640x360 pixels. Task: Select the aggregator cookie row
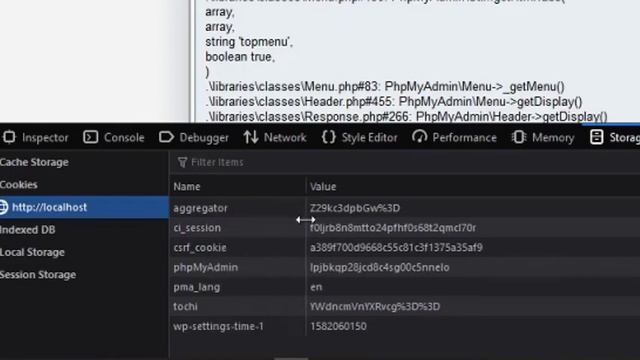[404, 208]
